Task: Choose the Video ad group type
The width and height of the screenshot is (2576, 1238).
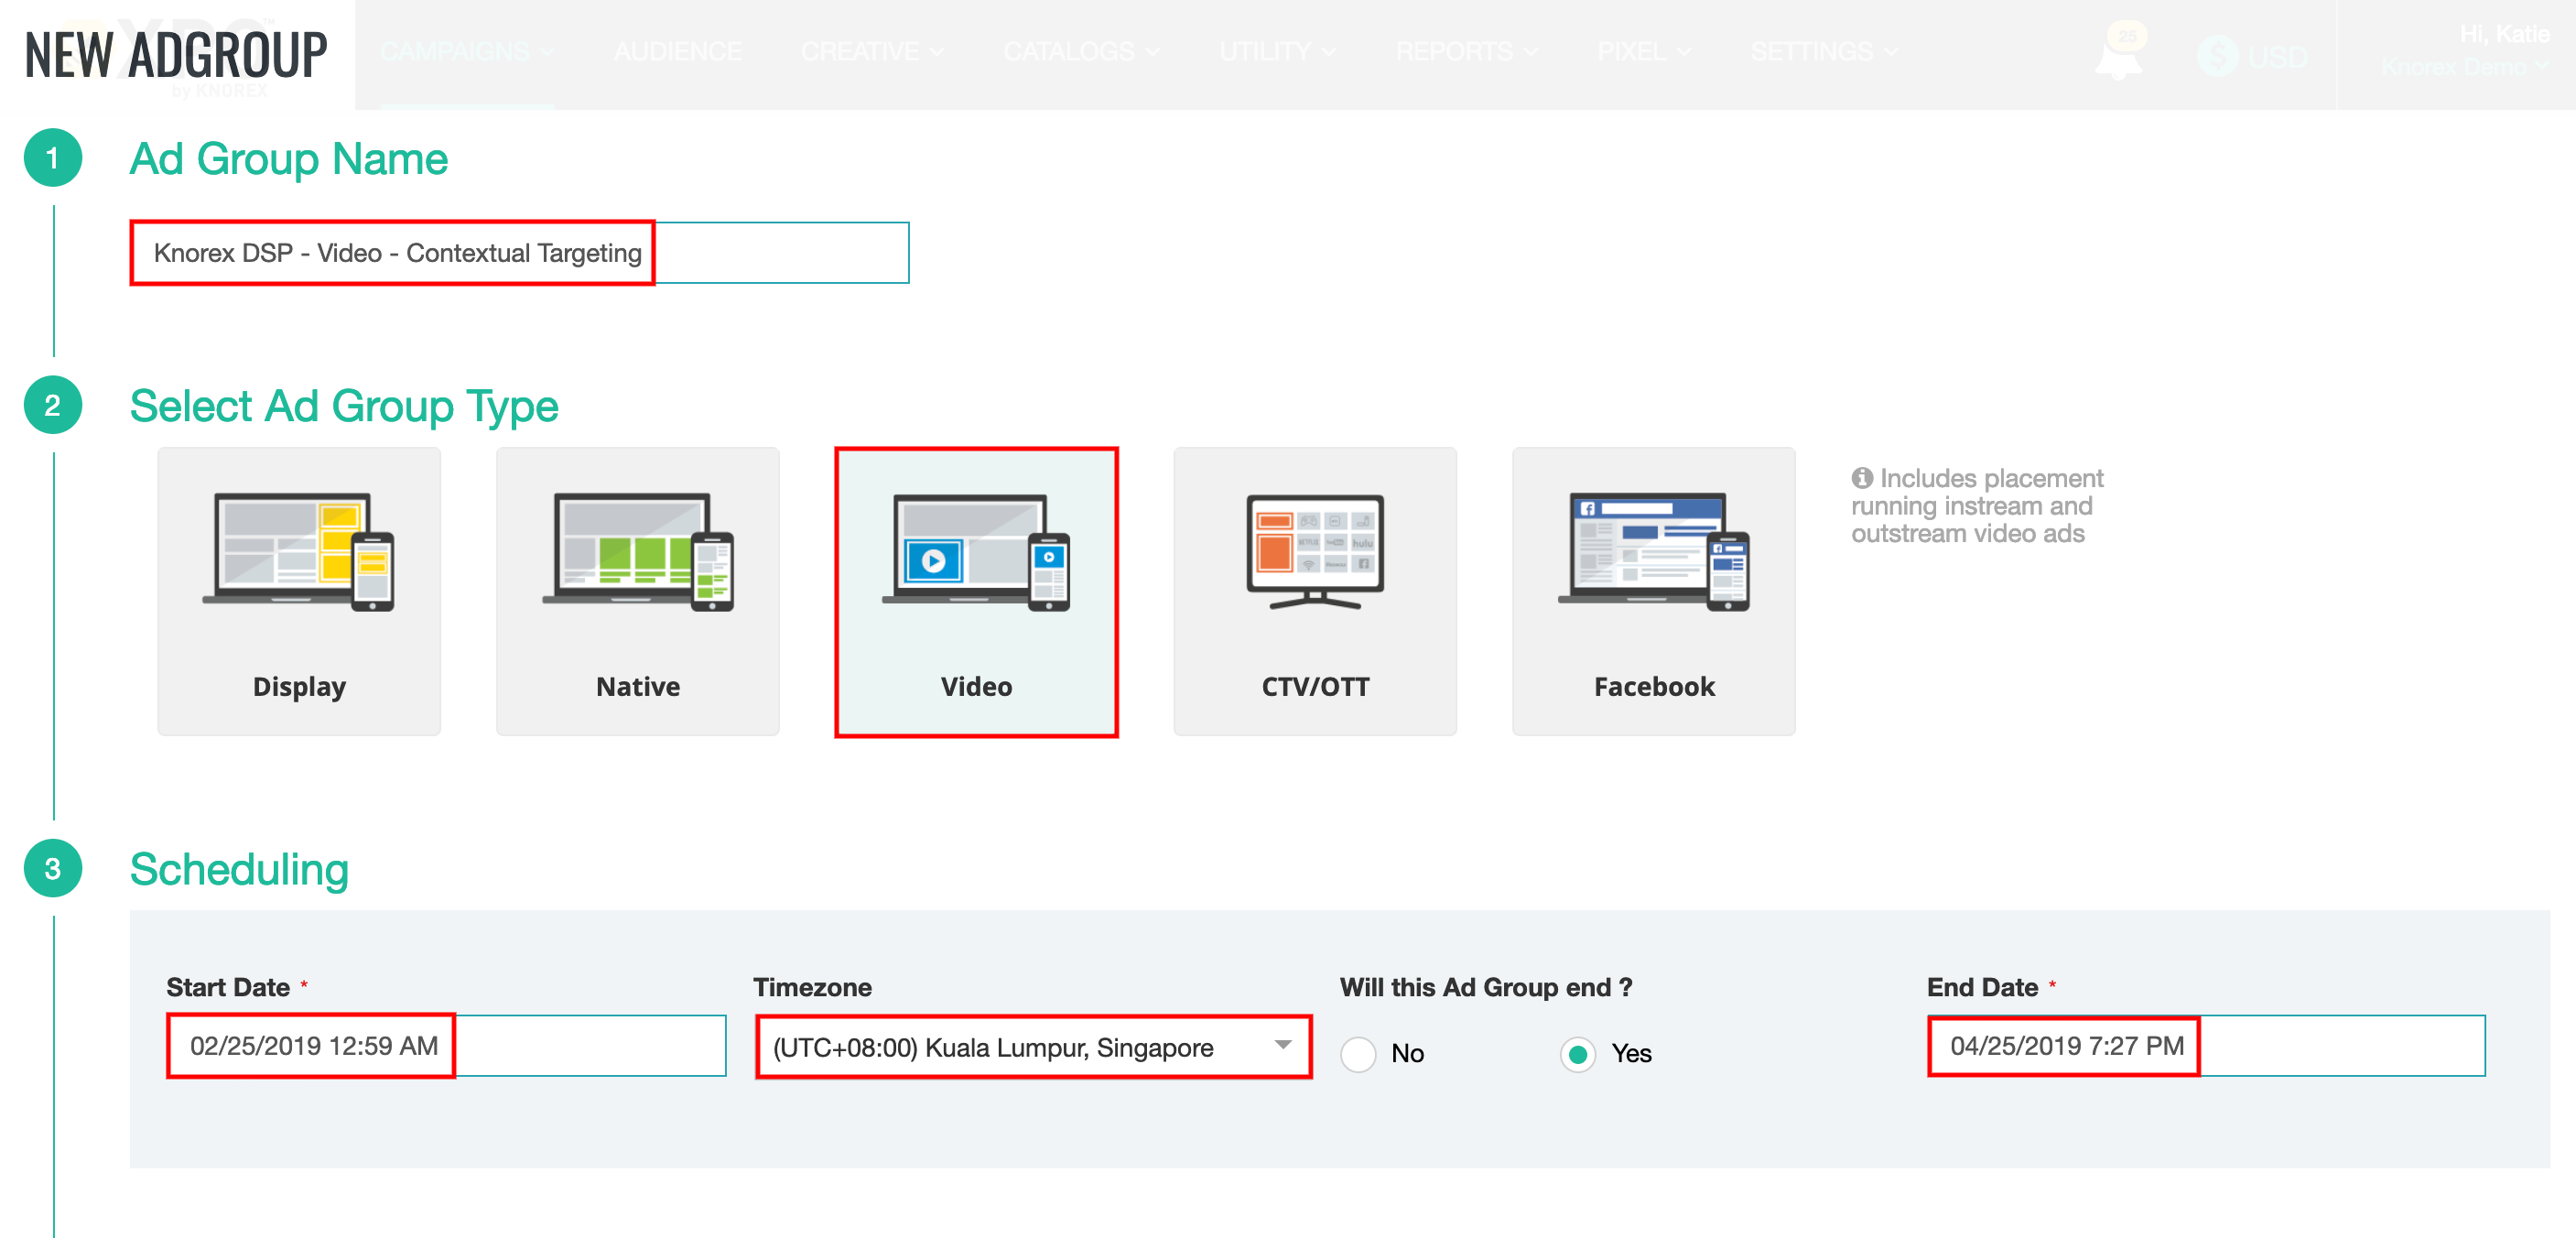Action: [x=976, y=592]
